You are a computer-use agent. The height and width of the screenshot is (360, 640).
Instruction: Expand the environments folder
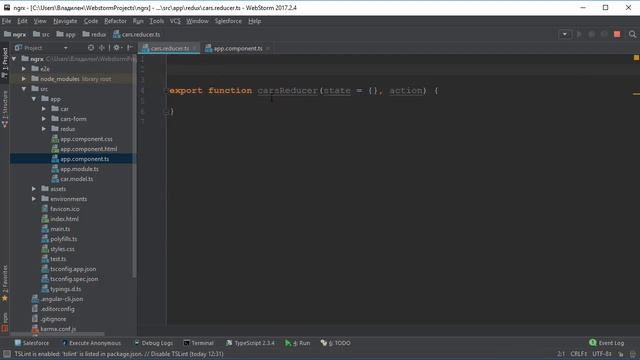(x=34, y=199)
